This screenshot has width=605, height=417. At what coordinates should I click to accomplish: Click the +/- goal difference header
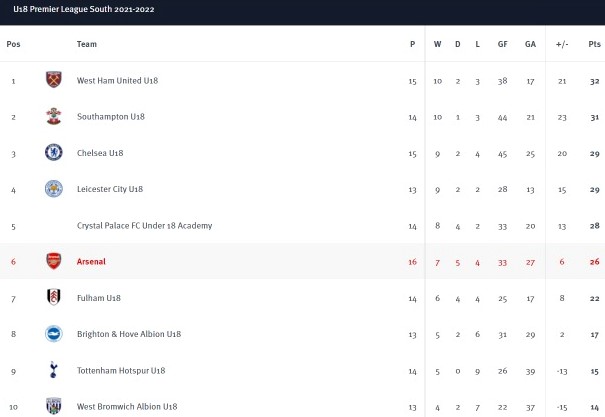[562, 44]
